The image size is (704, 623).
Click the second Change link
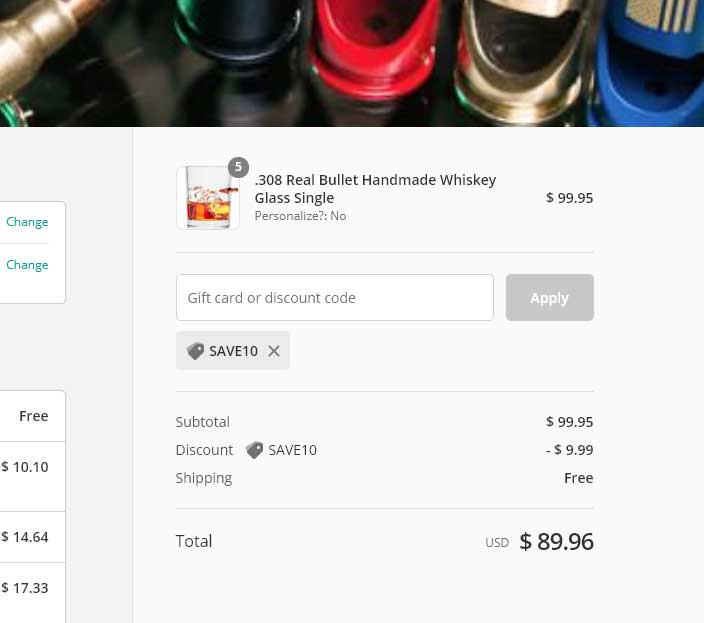click(27, 265)
